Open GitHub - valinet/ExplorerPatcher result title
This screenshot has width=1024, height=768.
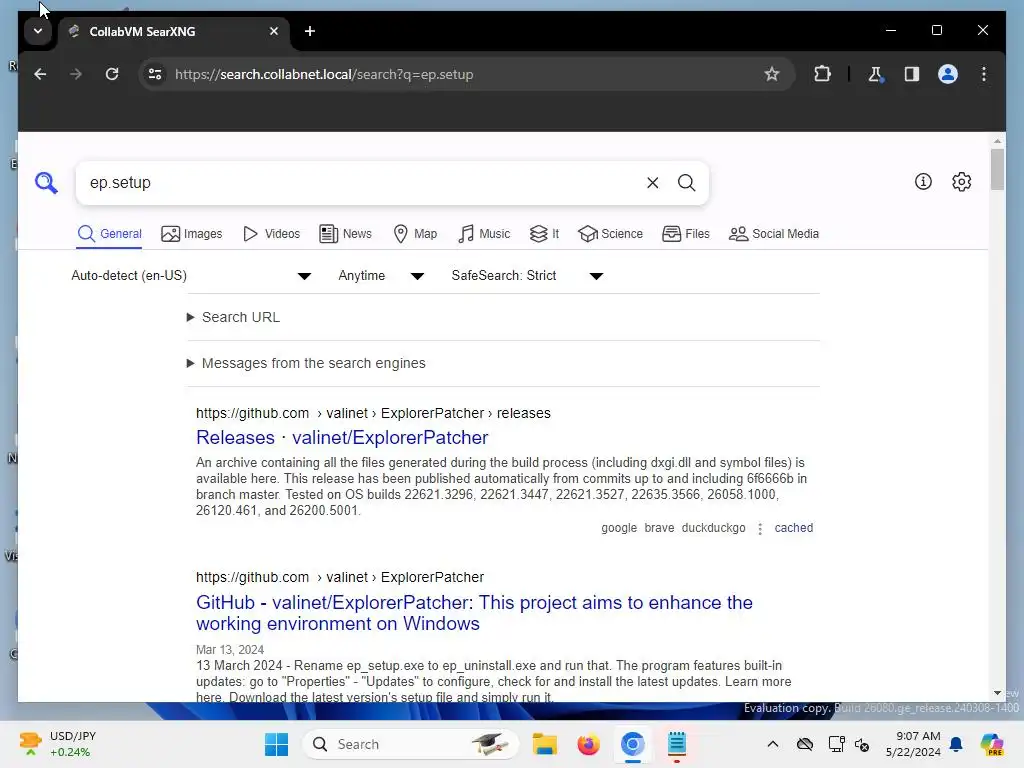[474, 613]
